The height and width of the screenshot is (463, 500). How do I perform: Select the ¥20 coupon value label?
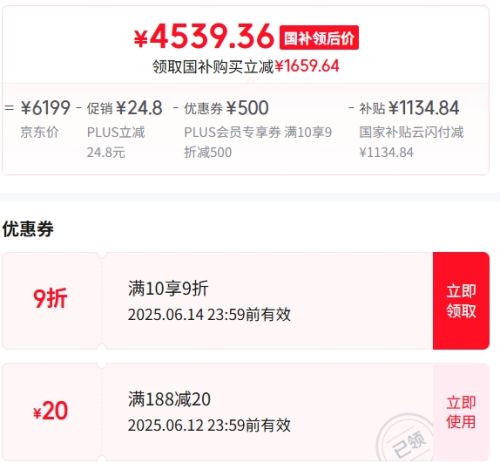(50, 411)
